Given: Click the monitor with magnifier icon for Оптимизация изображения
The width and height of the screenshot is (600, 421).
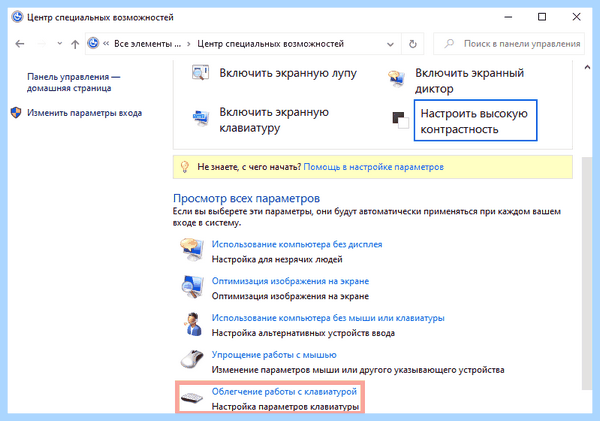Looking at the screenshot, I should tap(192, 287).
